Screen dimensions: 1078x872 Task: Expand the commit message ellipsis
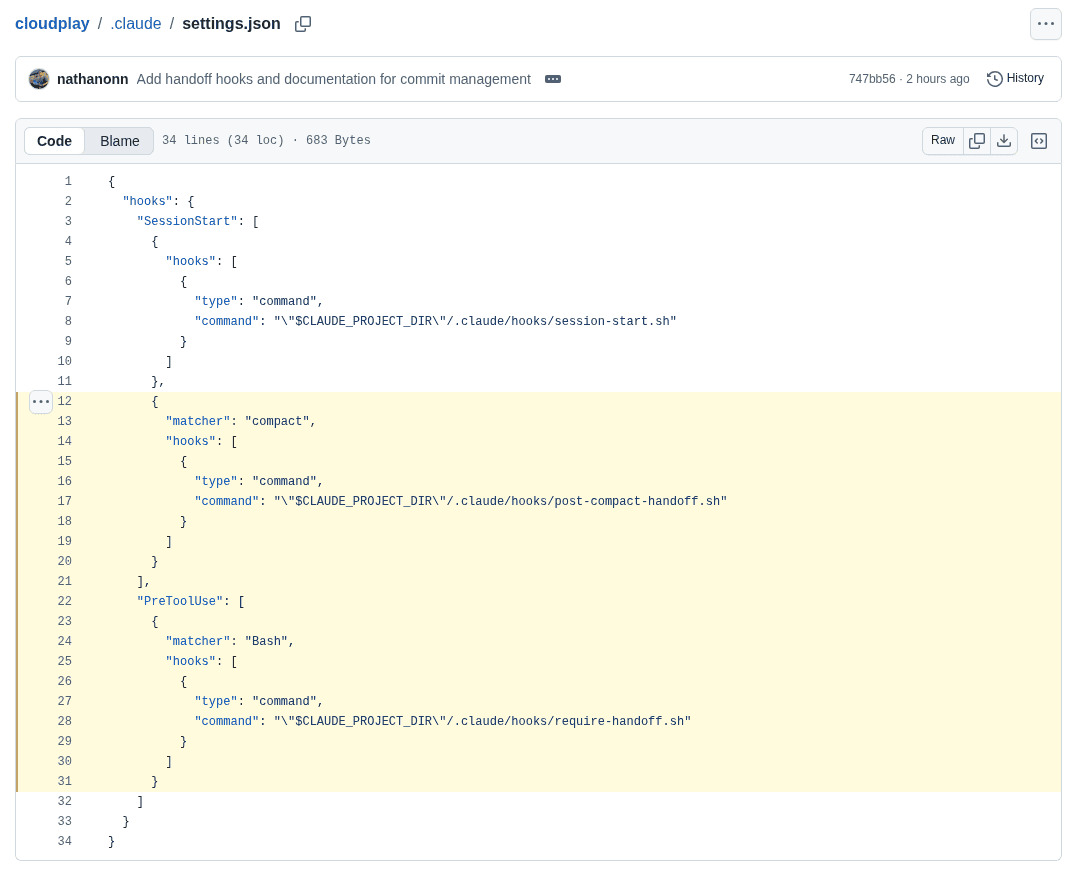point(553,79)
